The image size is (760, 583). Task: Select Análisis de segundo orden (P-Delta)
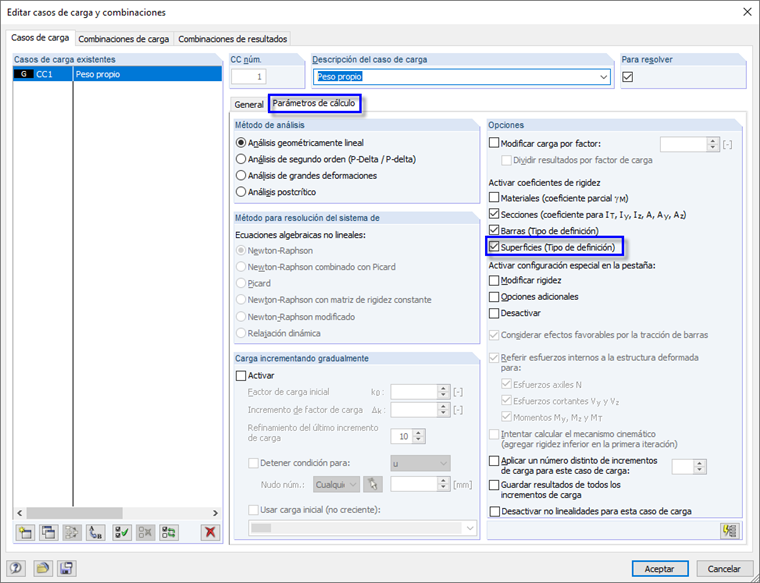[326, 159]
